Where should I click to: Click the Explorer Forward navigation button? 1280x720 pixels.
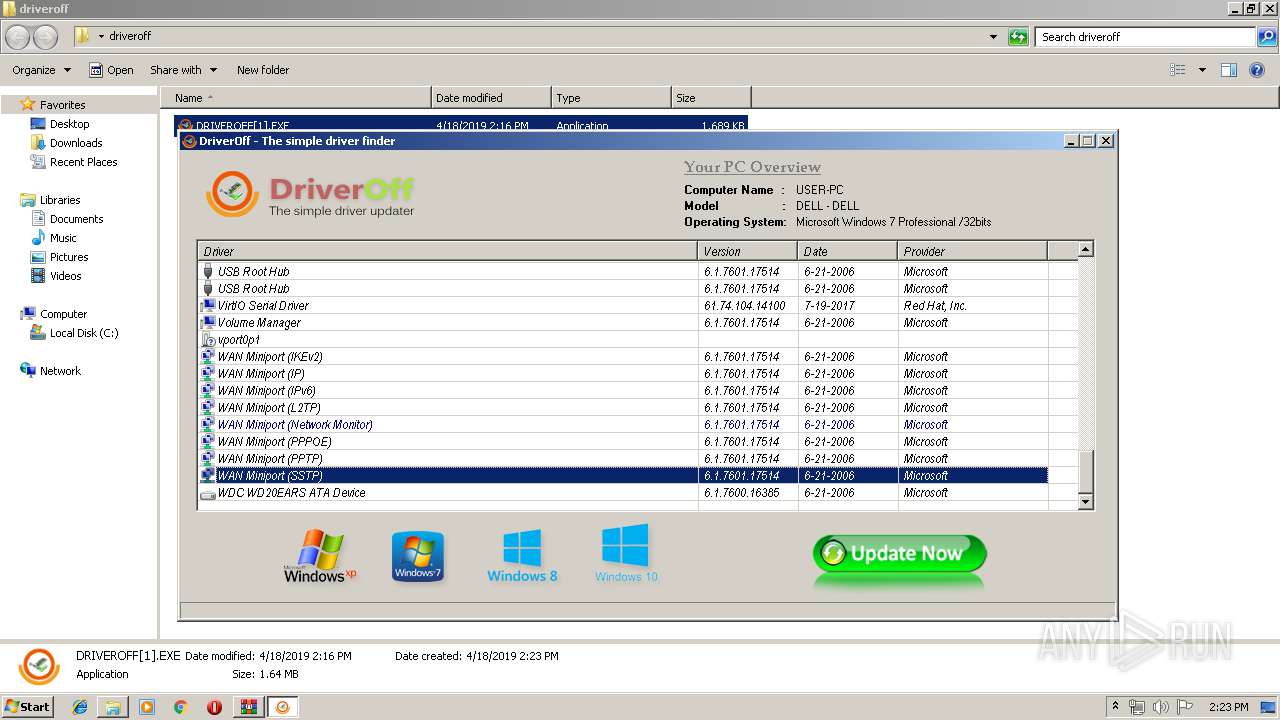(x=46, y=37)
